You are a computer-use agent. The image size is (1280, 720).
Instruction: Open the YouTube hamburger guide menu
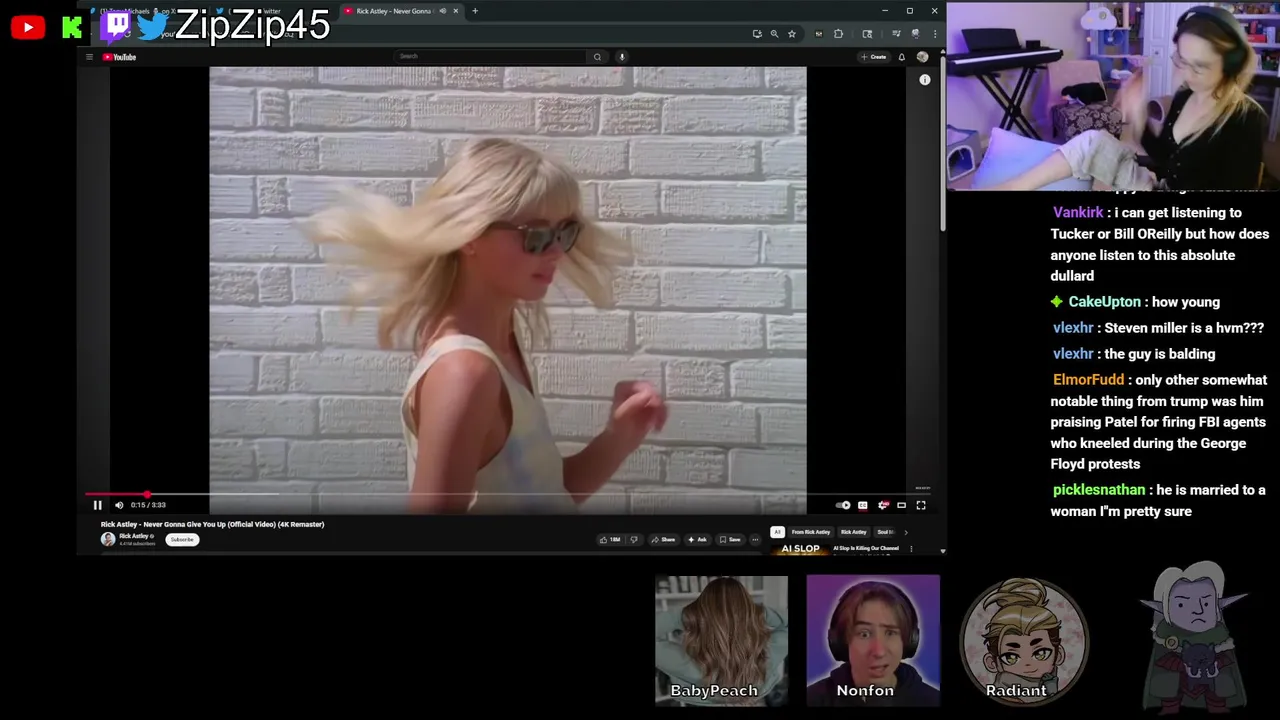click(89, 57)
